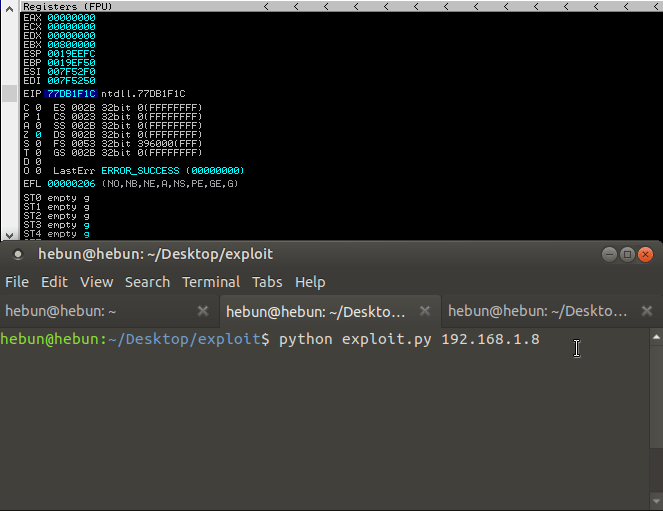Click the ST0 empty register row

click(x=57, y=198)
